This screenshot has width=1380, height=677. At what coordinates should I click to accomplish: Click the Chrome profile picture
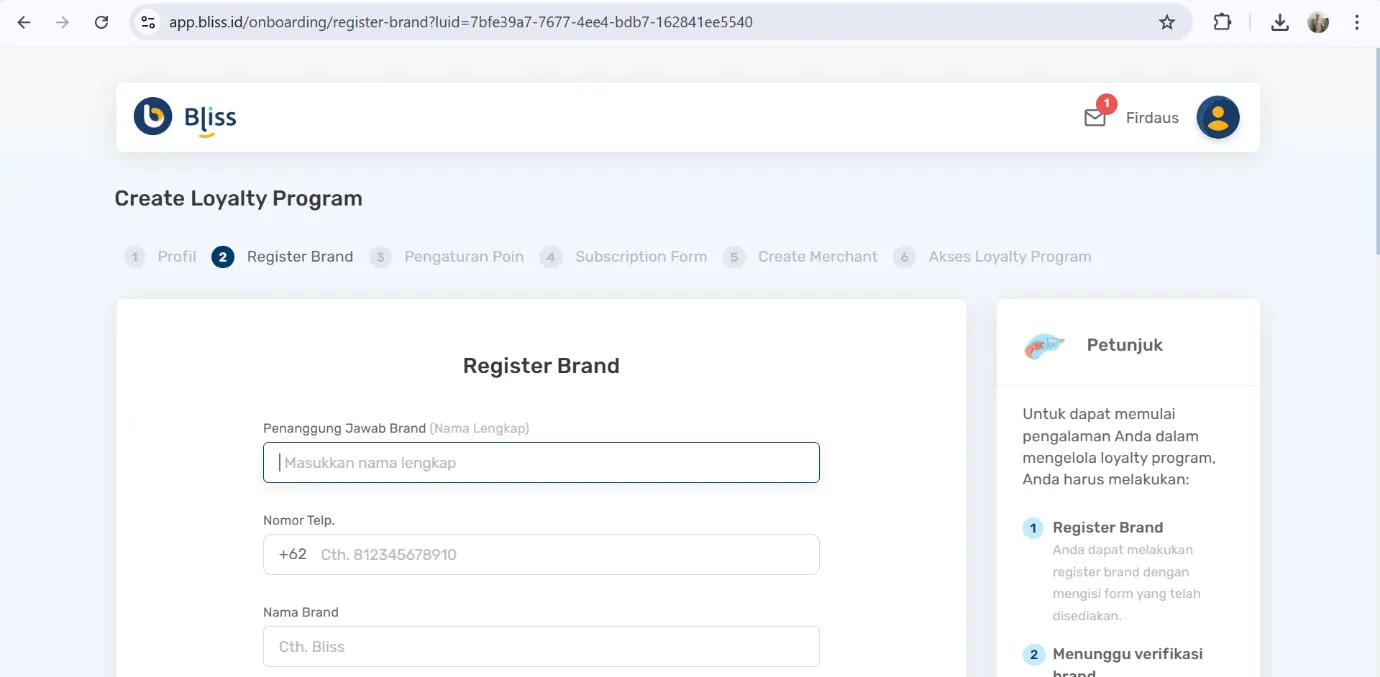point(1317,21)
